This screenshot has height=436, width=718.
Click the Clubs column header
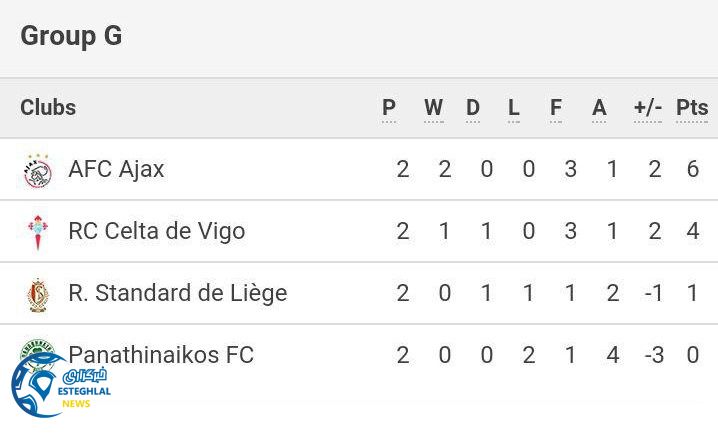tap(48, 108)
